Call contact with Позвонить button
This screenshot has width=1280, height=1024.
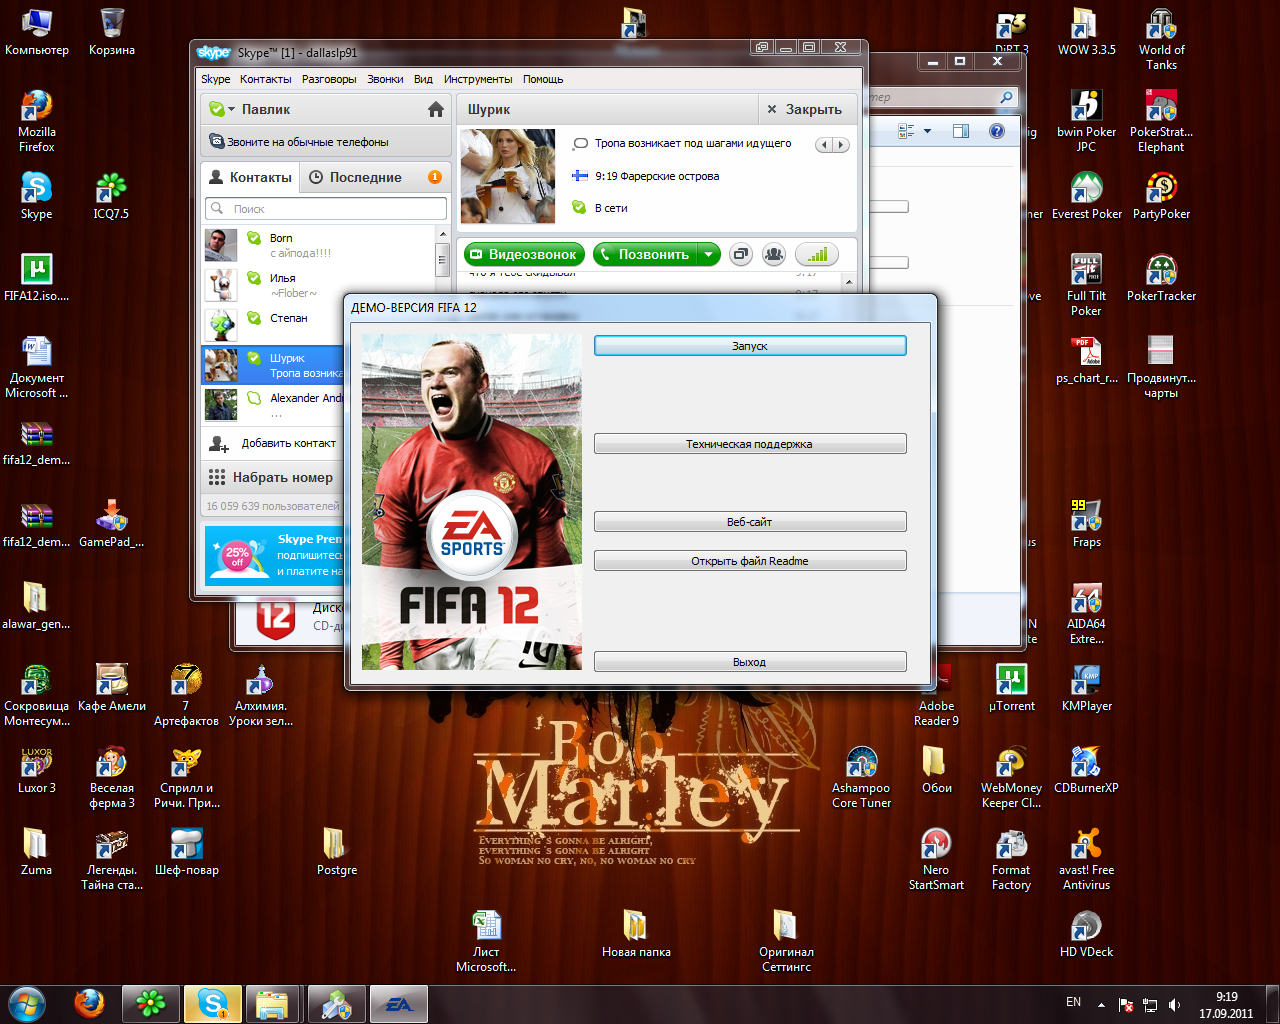click(x=645, y=254)
